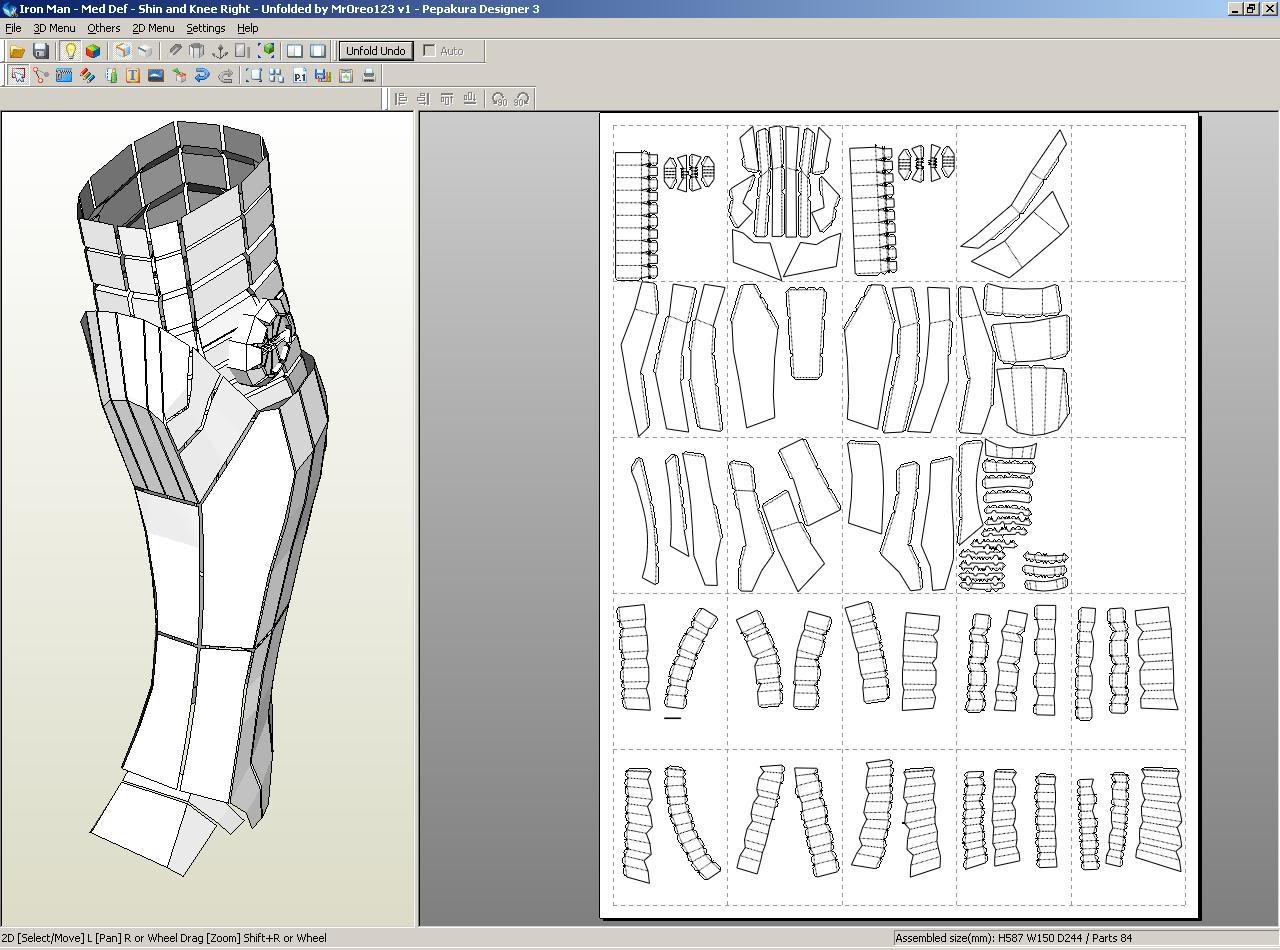Viewport: 1280px width, 950px height.
Task: Open the File menu
Action: click(x=13, y=28)
